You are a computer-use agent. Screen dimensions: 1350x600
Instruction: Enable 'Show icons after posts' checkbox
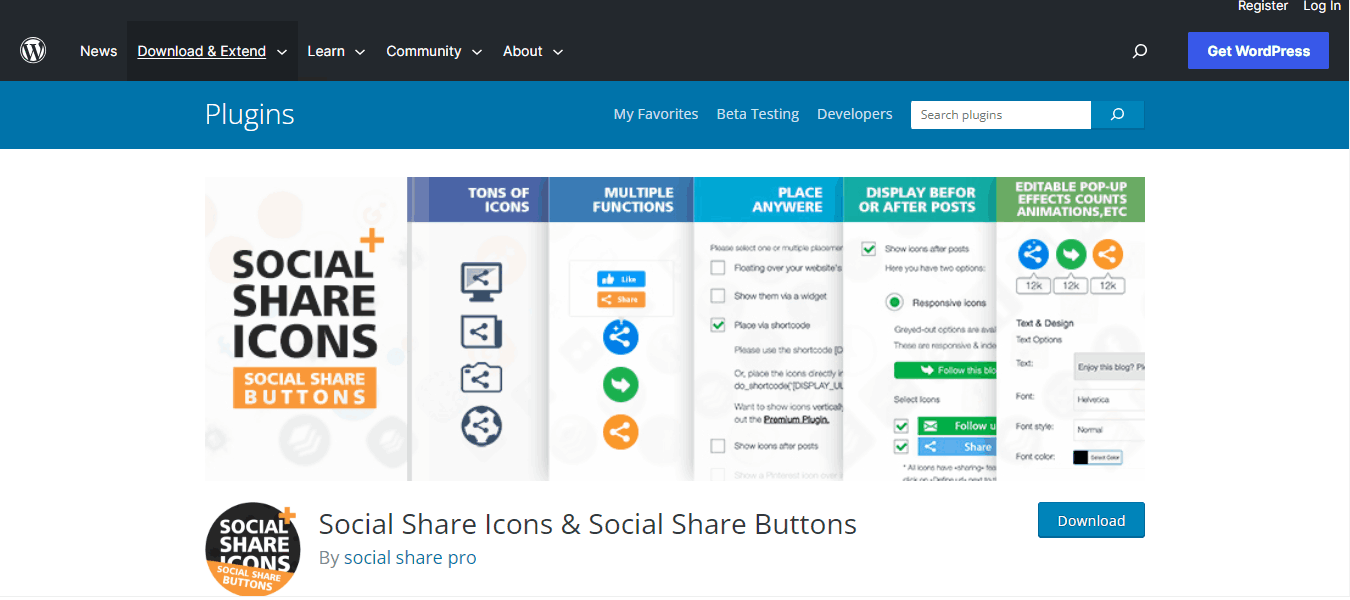[868, 248]
